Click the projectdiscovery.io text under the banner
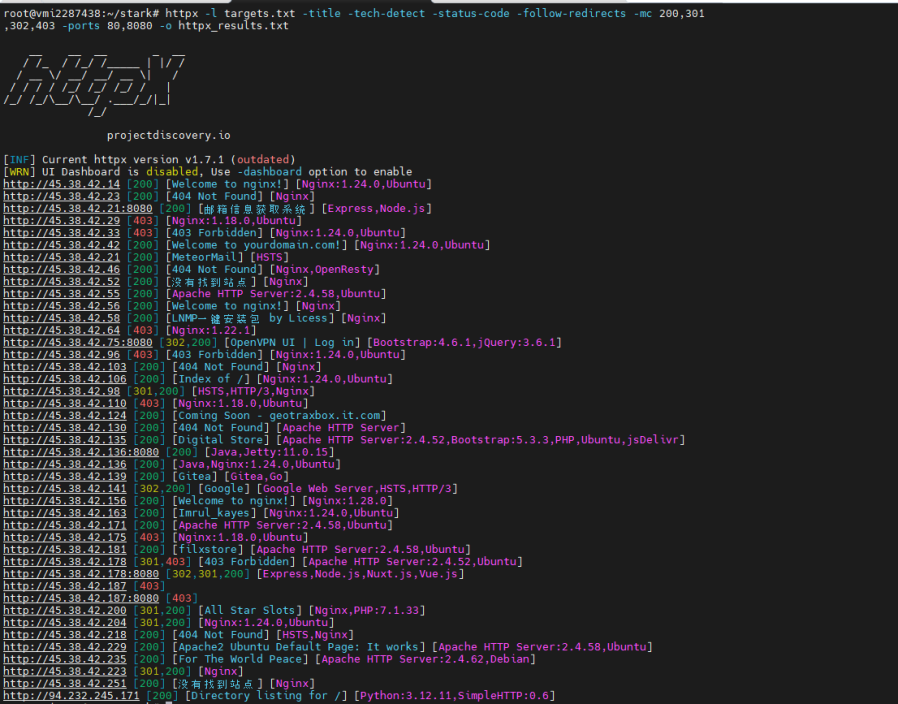 [168, 135]
